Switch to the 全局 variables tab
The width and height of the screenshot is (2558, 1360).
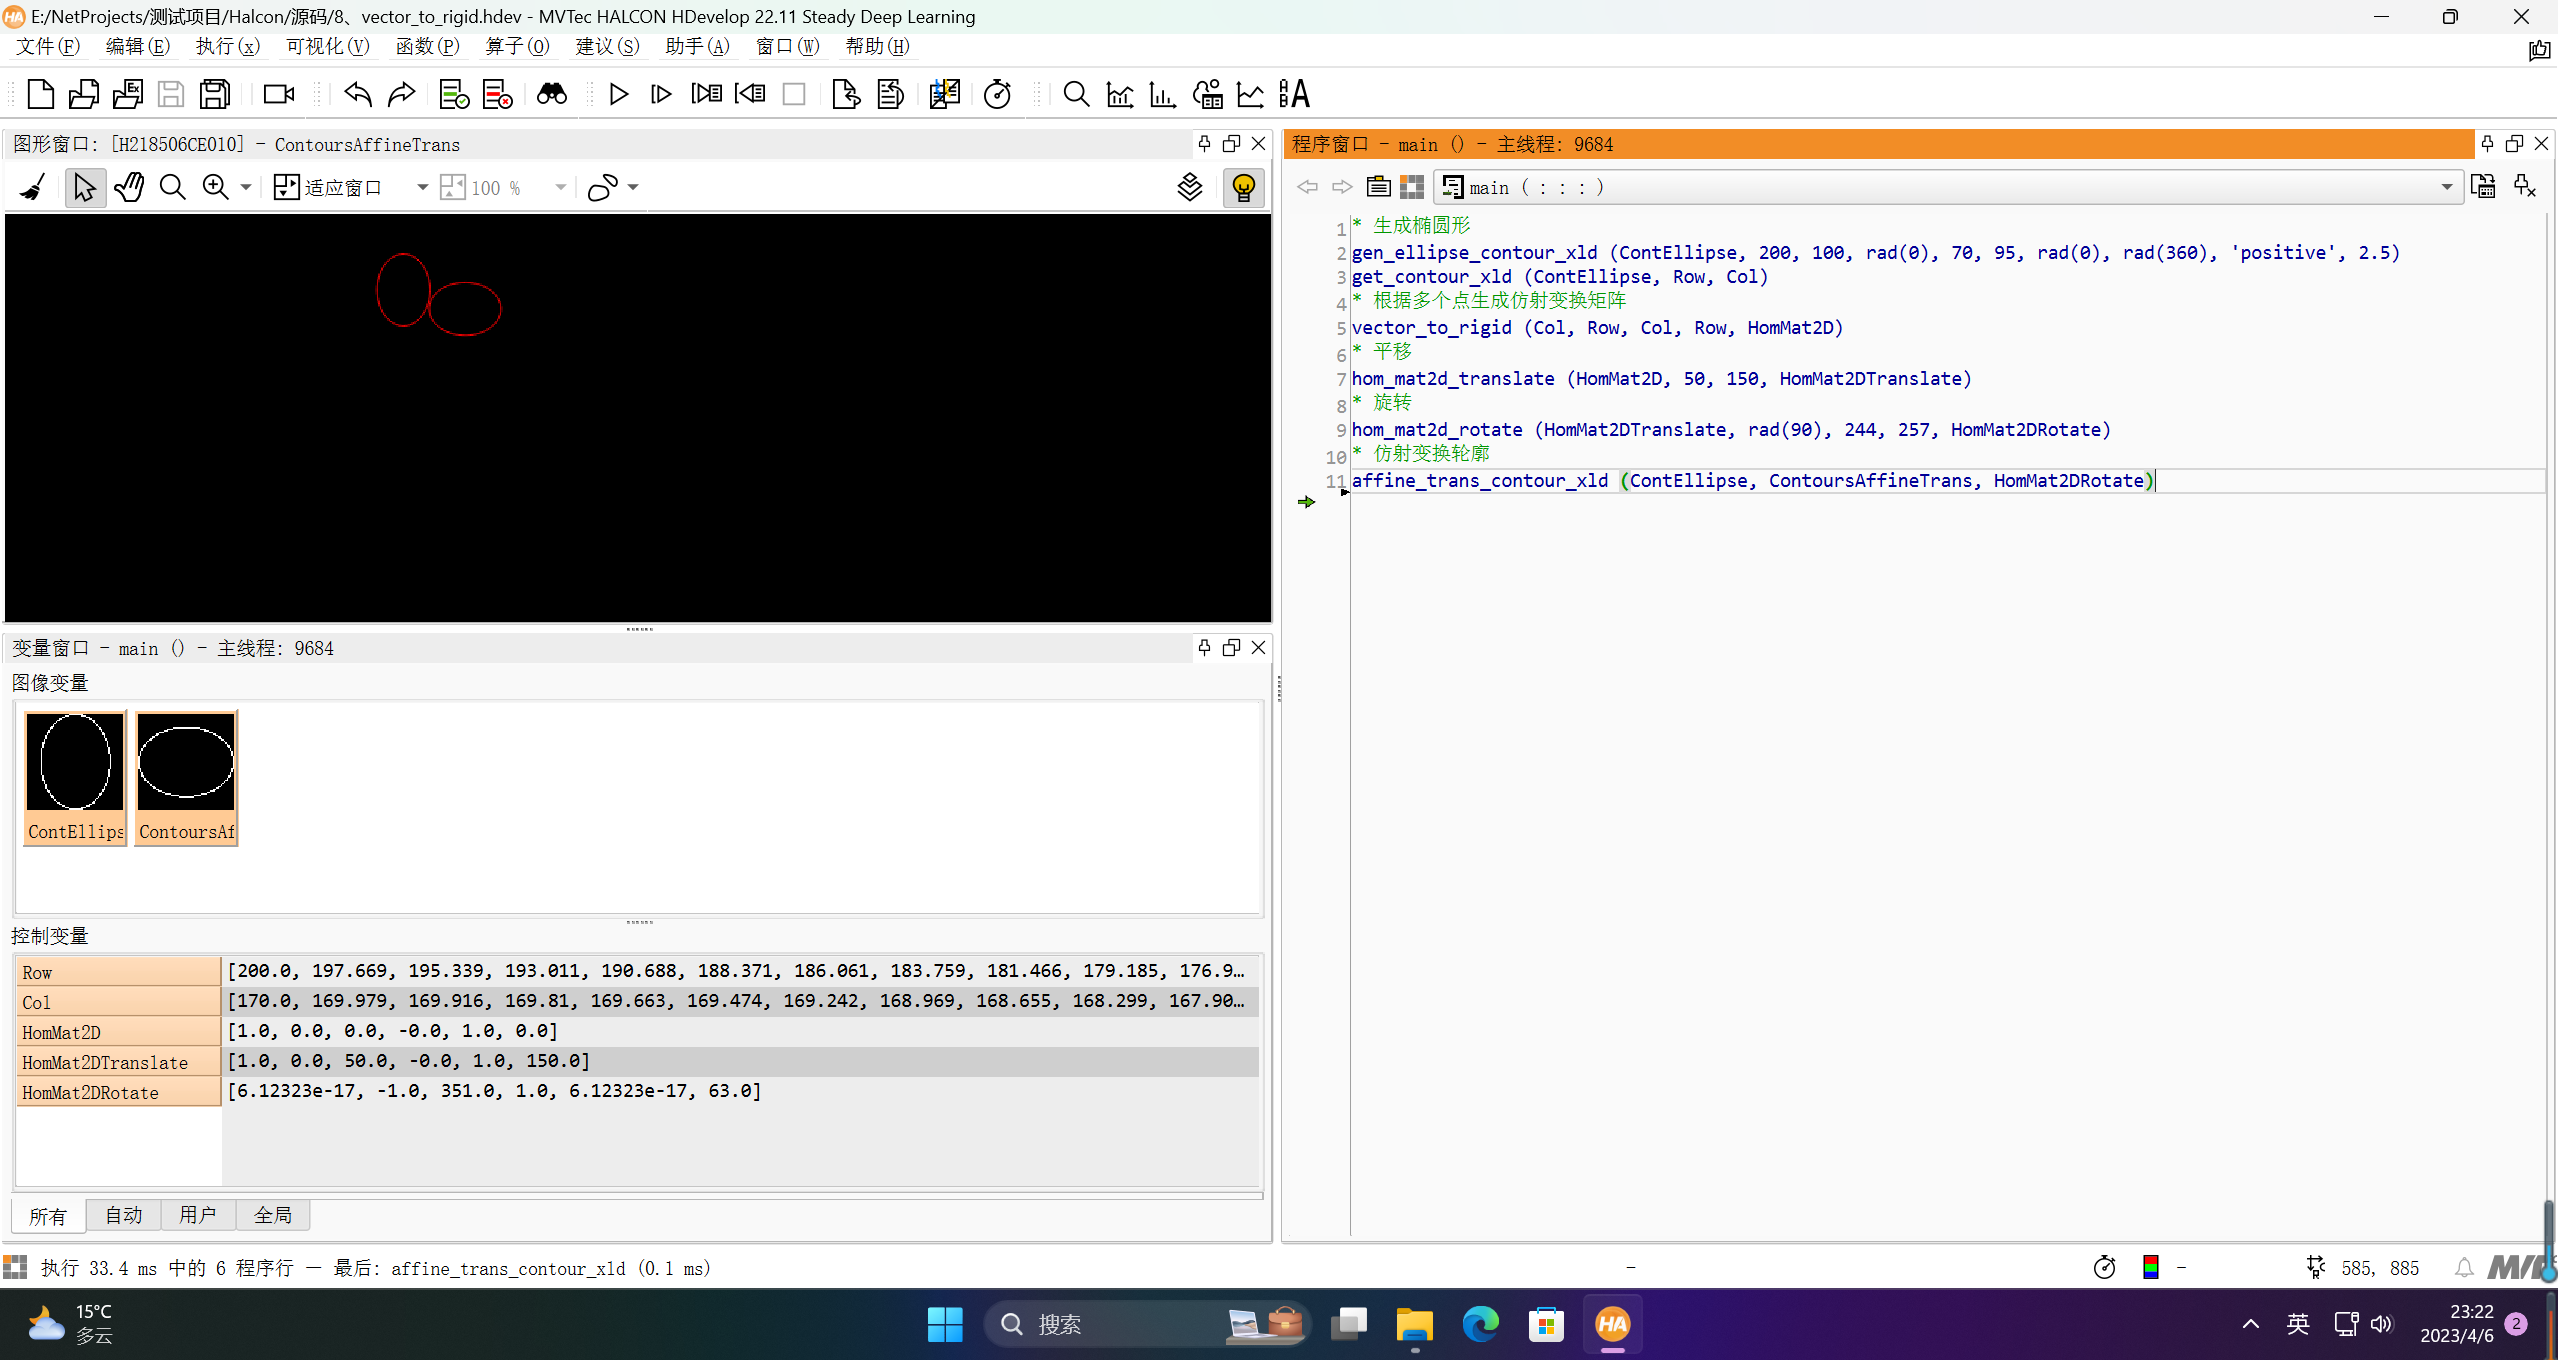pos(272,1215)
